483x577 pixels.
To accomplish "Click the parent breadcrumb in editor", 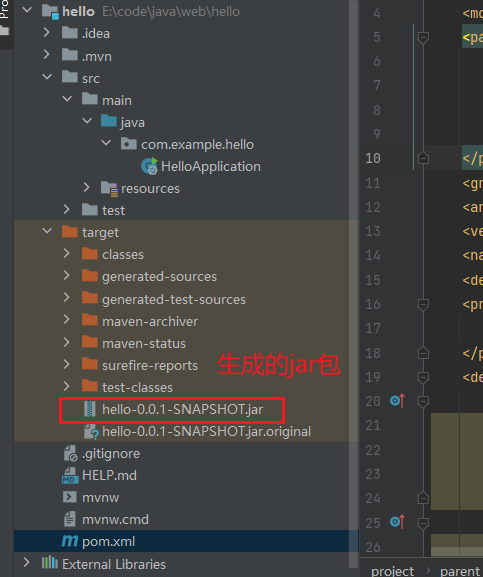I will pyautogui.click(x=461, y=571).
